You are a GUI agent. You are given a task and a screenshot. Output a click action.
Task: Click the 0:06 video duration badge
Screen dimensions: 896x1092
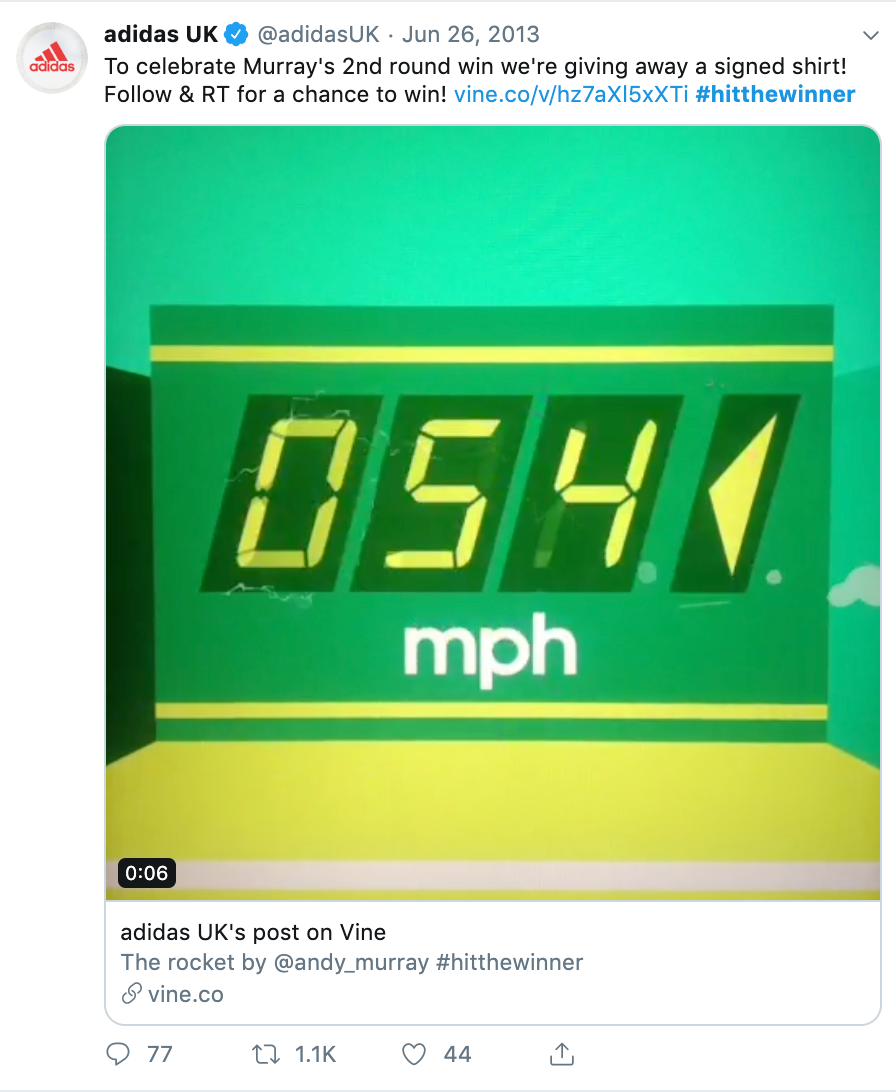[146, 873]
